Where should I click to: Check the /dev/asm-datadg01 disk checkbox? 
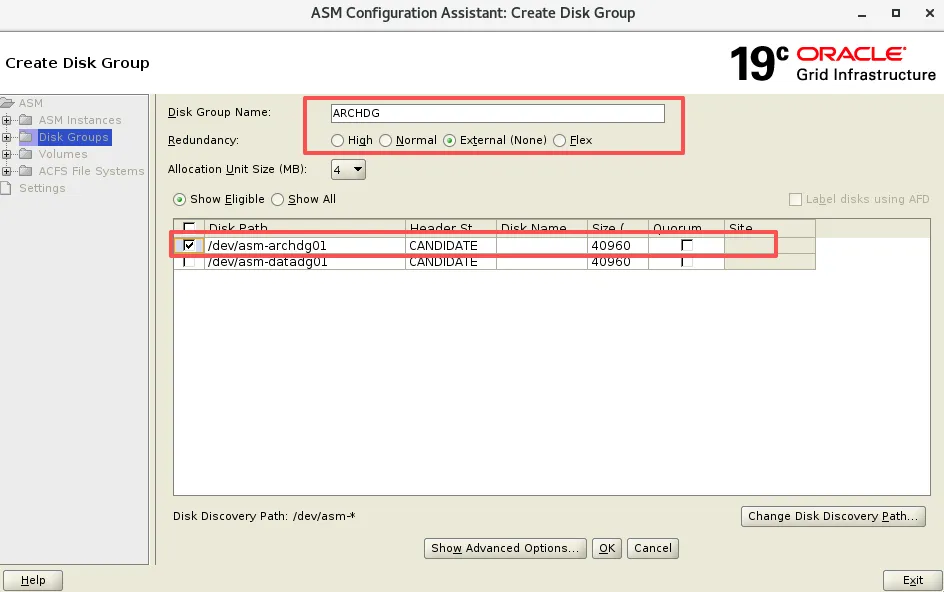click(189, 261)
